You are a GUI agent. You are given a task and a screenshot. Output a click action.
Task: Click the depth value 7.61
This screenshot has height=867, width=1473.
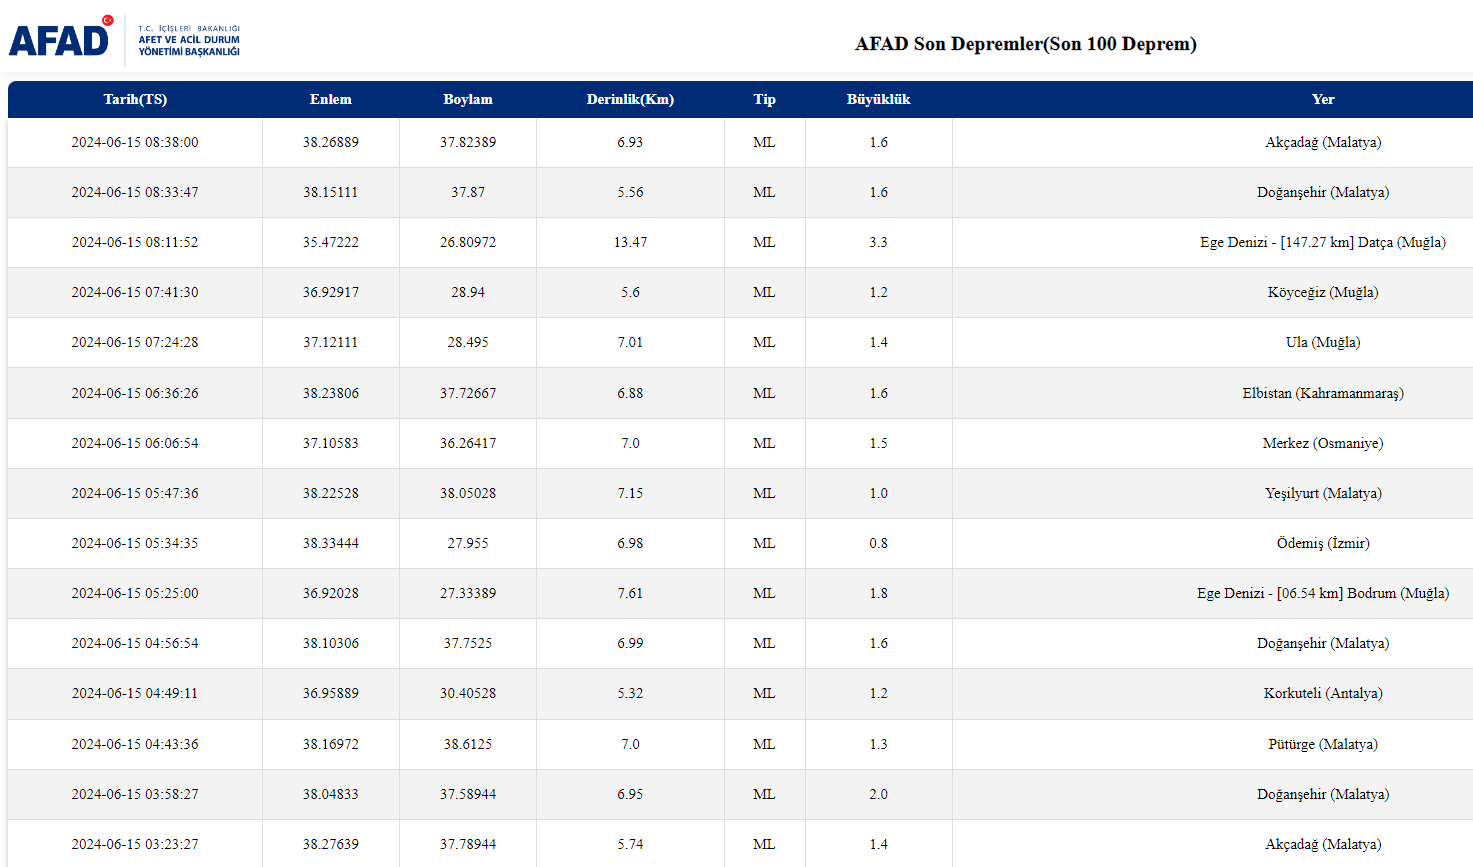coord(630,593)
